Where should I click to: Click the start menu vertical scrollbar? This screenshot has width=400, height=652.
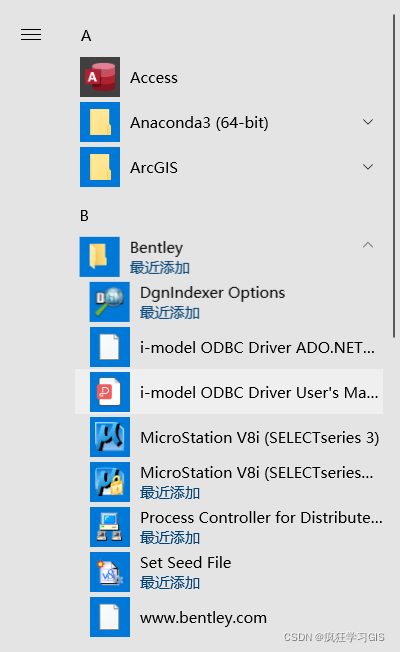[x=394, y=176]
